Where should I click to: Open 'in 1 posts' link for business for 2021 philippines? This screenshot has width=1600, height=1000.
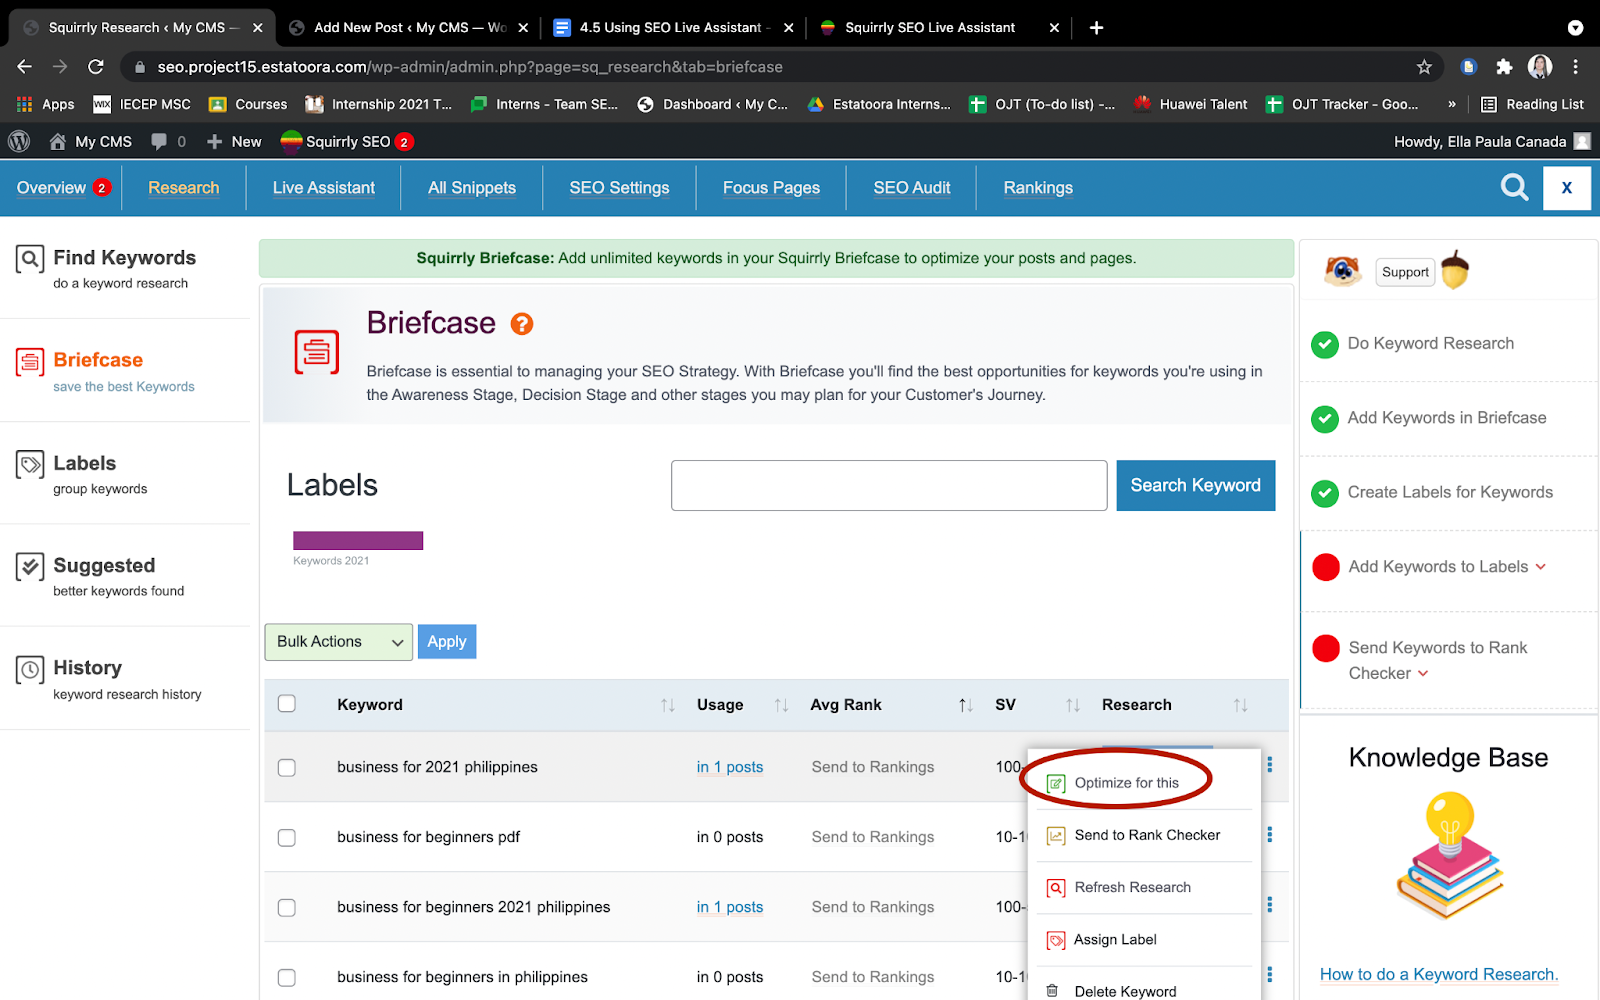click(x=730, y=767)
